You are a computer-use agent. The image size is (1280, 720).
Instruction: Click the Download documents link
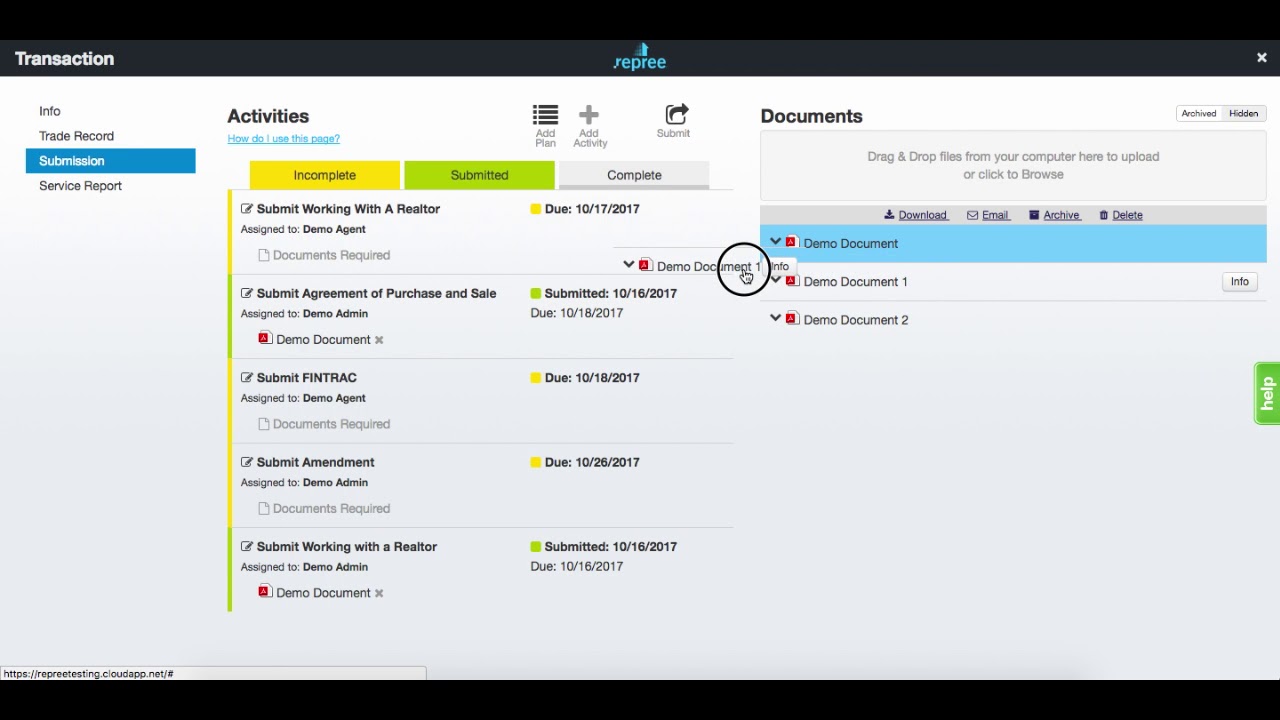coord(916,215)
